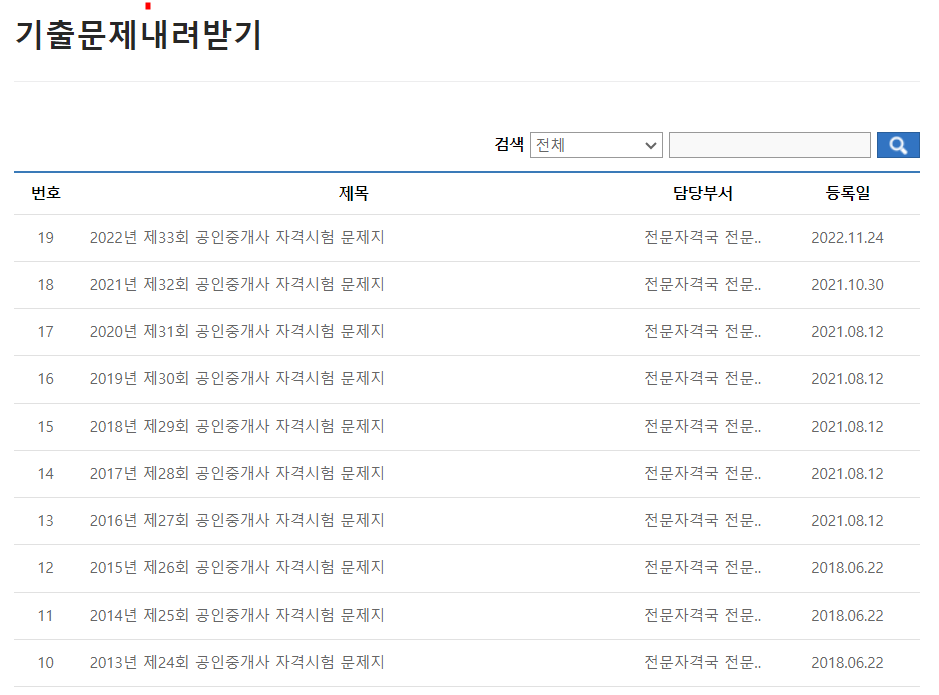Screen dimensions: 939x695
Task: Select the date 2022.11.24
Action: tap(847, 238)
